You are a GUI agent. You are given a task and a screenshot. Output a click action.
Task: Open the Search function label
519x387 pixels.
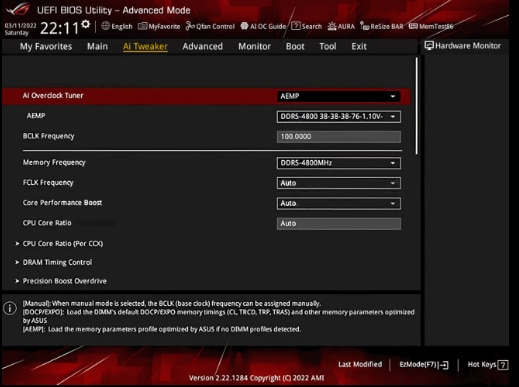click(x=312, y=26)
